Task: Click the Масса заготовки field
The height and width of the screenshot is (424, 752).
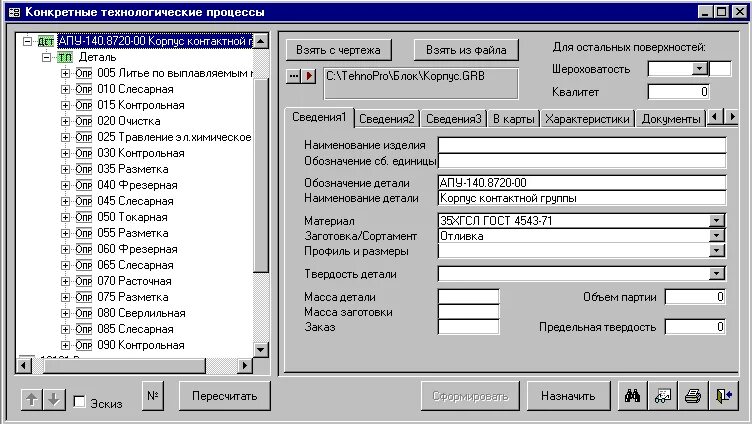Action: [x=469, y=312]
